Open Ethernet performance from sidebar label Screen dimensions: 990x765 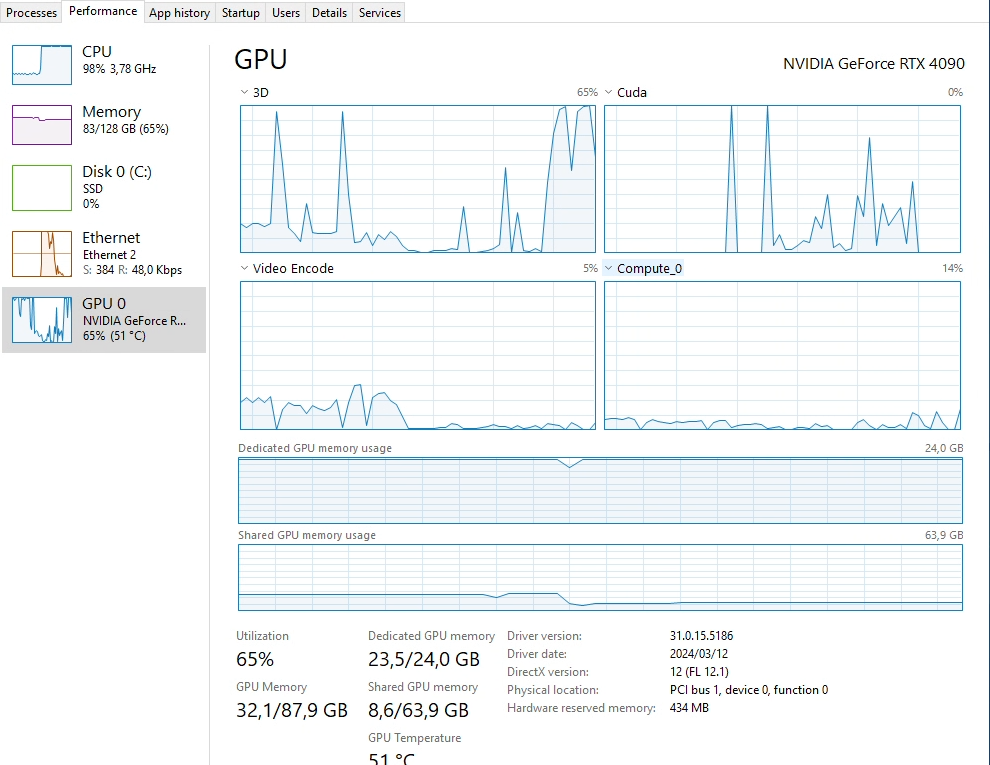coord(111,237)
